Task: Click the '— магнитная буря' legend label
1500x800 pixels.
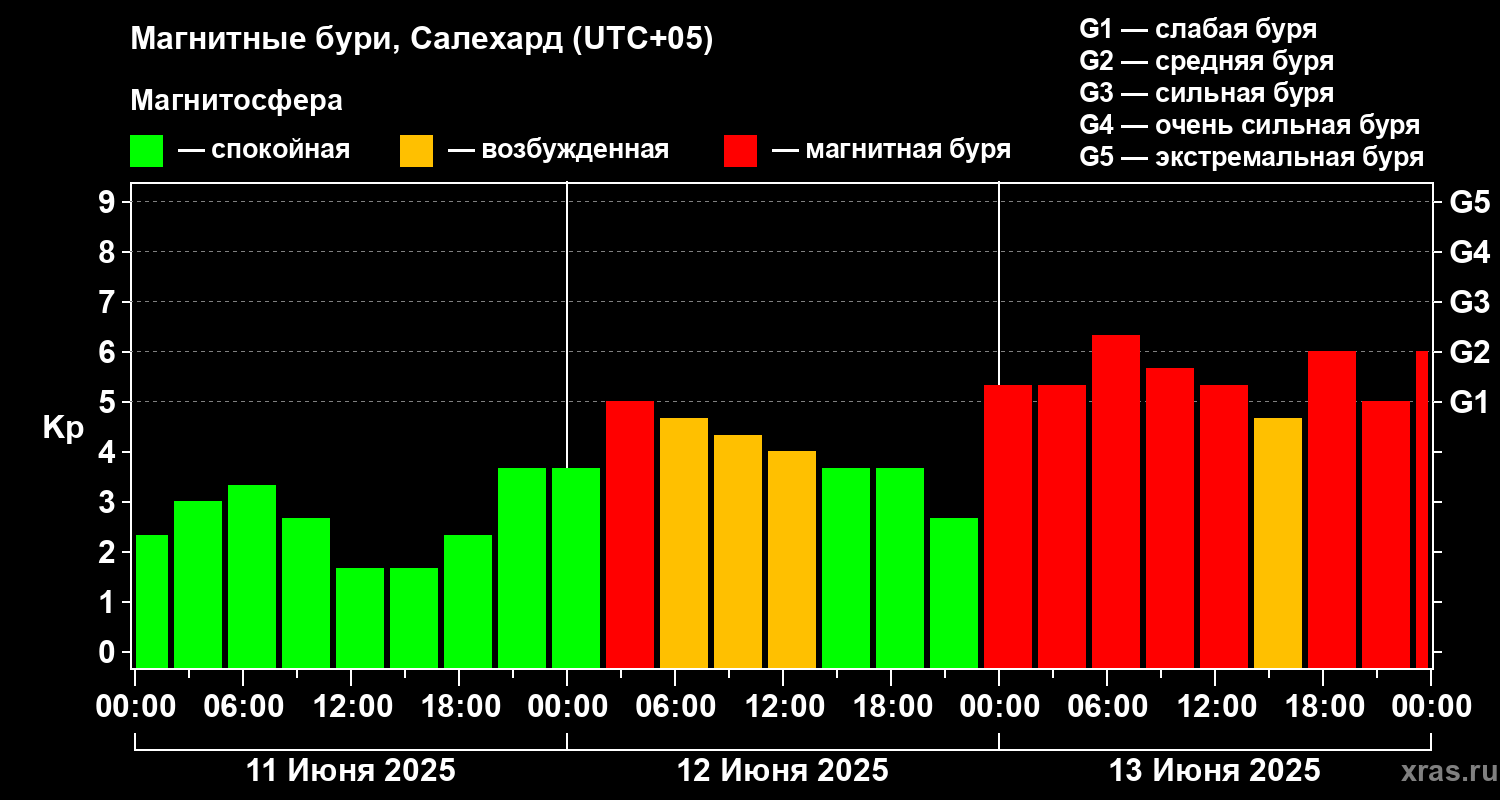Action: [891, 150]
